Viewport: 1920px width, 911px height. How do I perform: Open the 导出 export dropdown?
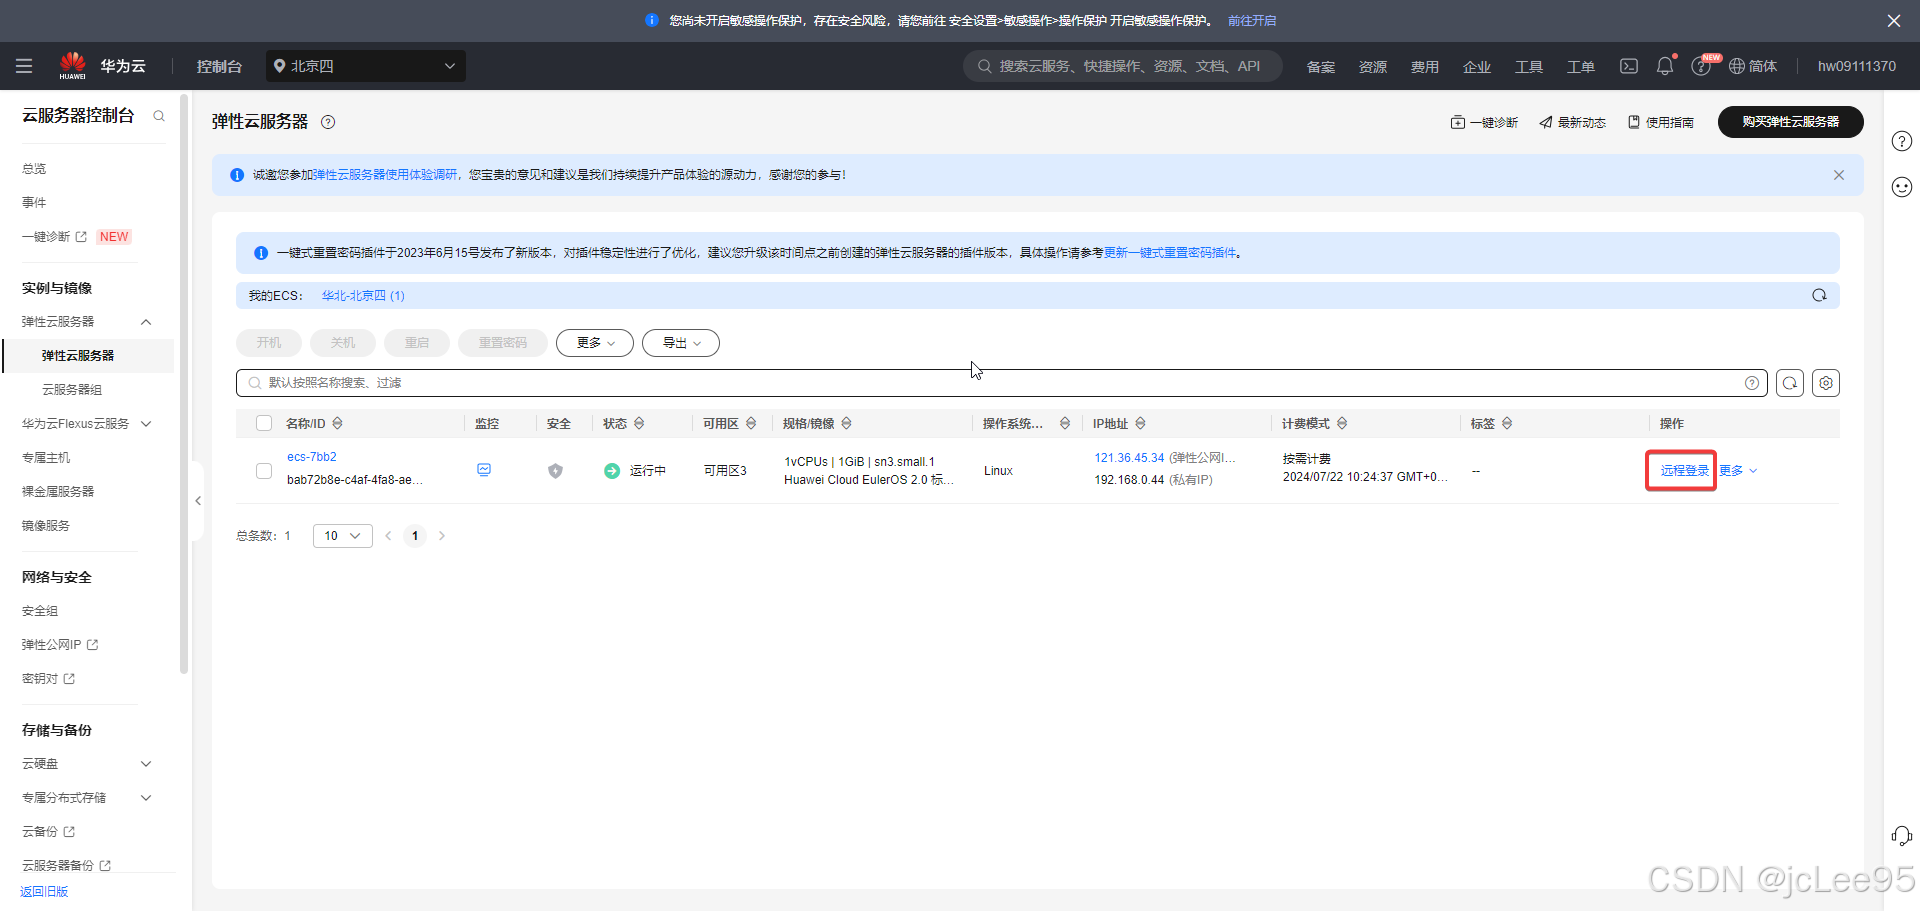(x=681, y=343)
